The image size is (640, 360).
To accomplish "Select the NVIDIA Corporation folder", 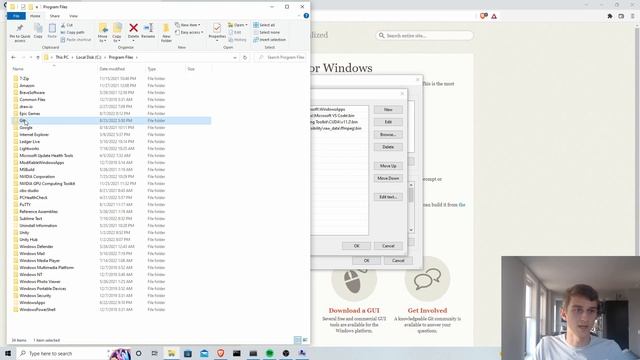I will [37, 176].
